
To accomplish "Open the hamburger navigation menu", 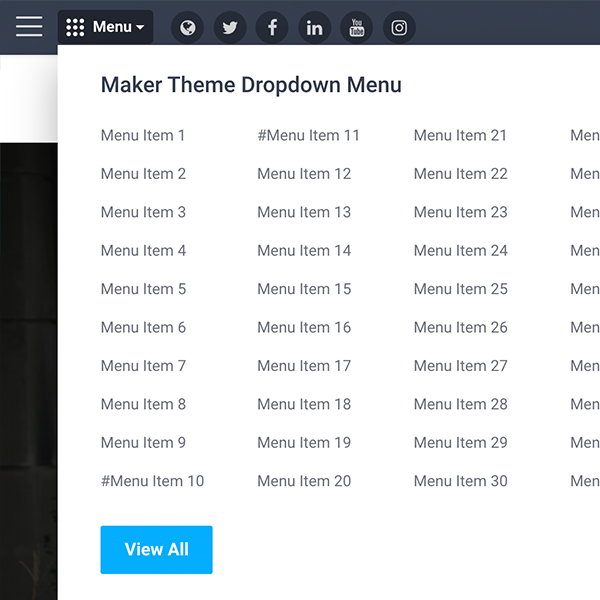I will [x=29, y=27].
